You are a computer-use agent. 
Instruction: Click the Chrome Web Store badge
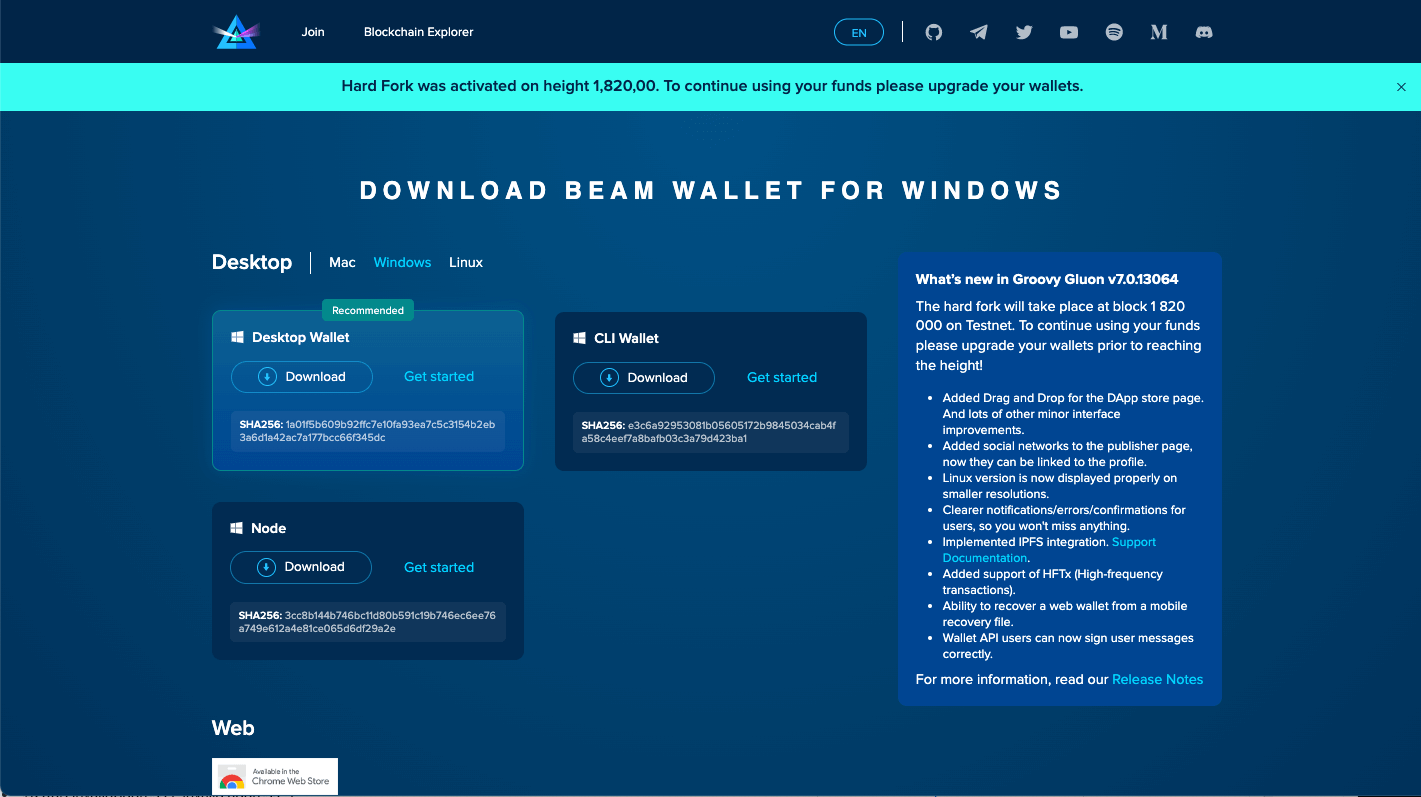point(275,777)
